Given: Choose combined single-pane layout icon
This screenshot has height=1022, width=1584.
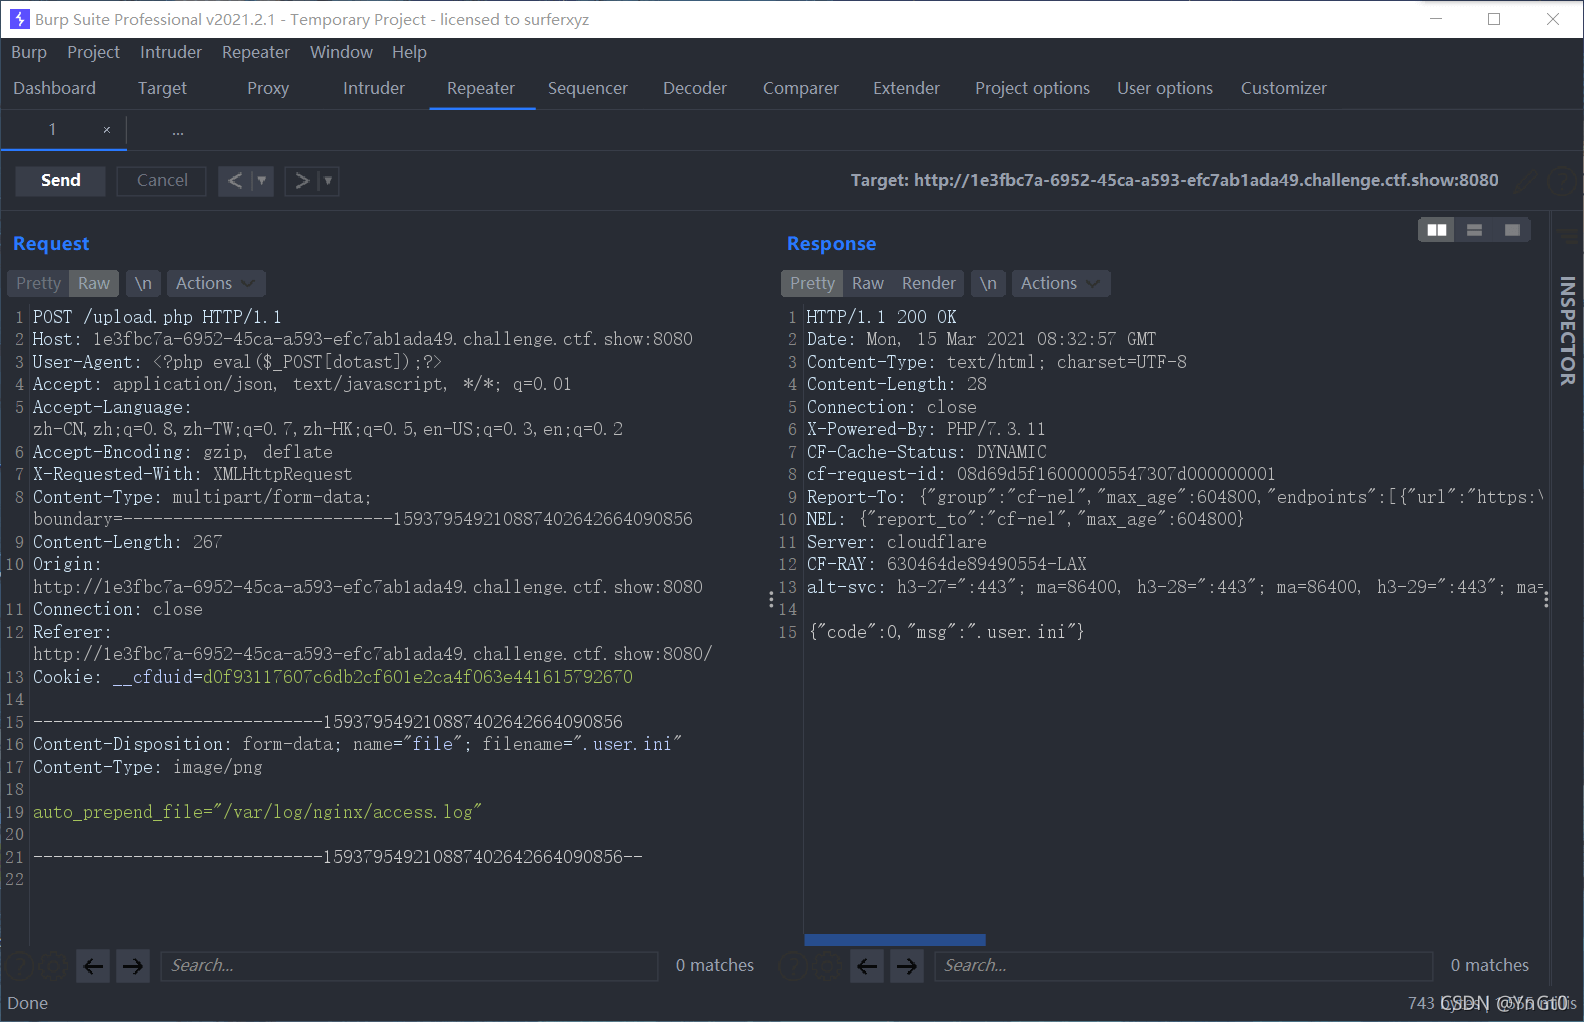Looking at the screenshot, I should point(1512,230).
